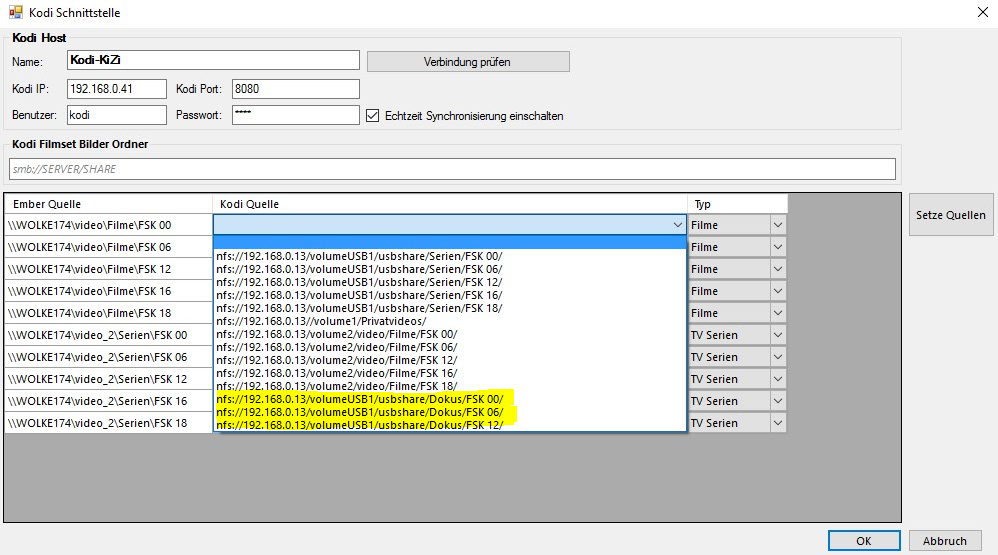Select nfs volume2/video/Filme/FSK 06/ entry
This screenshot has width=998, height=555.
coord(450,348)
